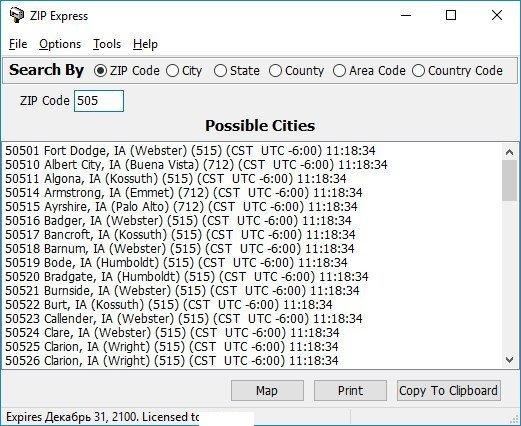
Task: Click the list scrollbar down arrow
Action: (509, 360)
